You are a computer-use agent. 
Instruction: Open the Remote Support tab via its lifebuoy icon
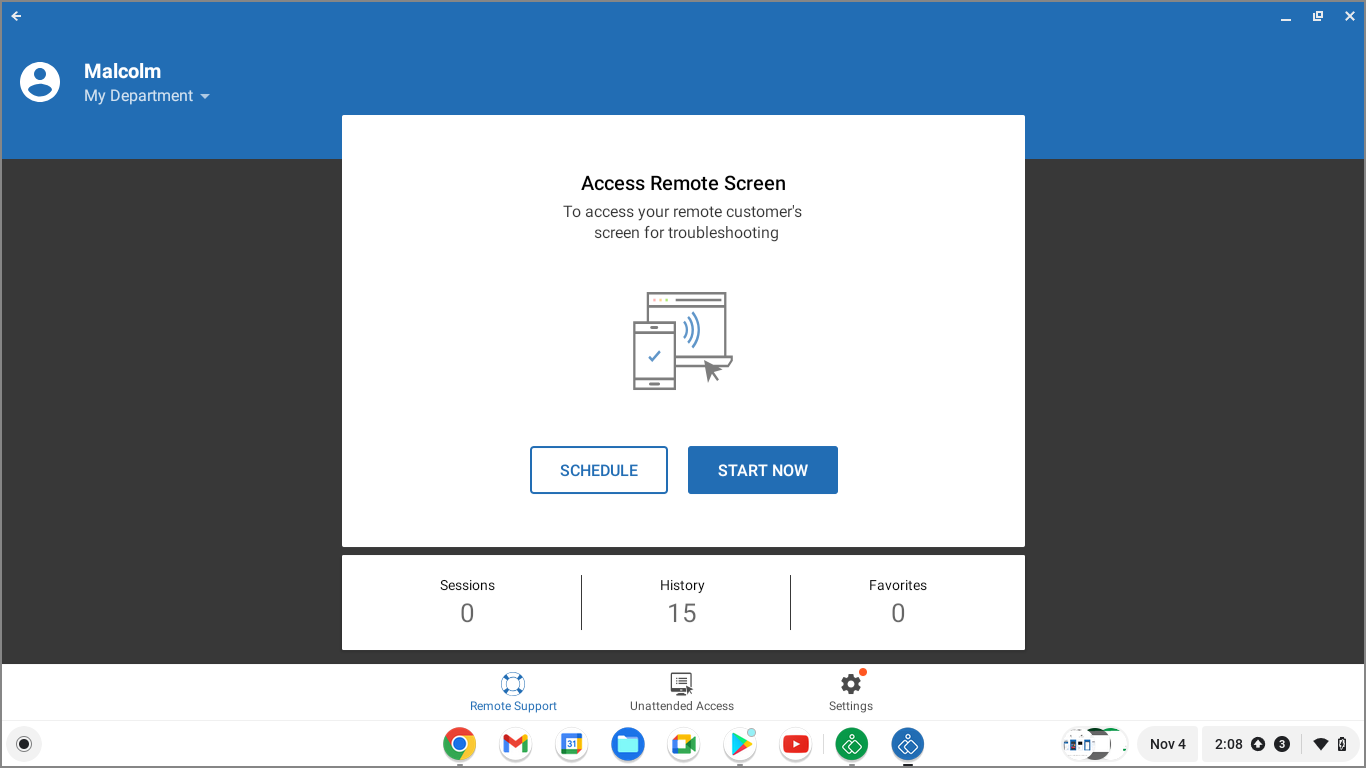(513, 683)
